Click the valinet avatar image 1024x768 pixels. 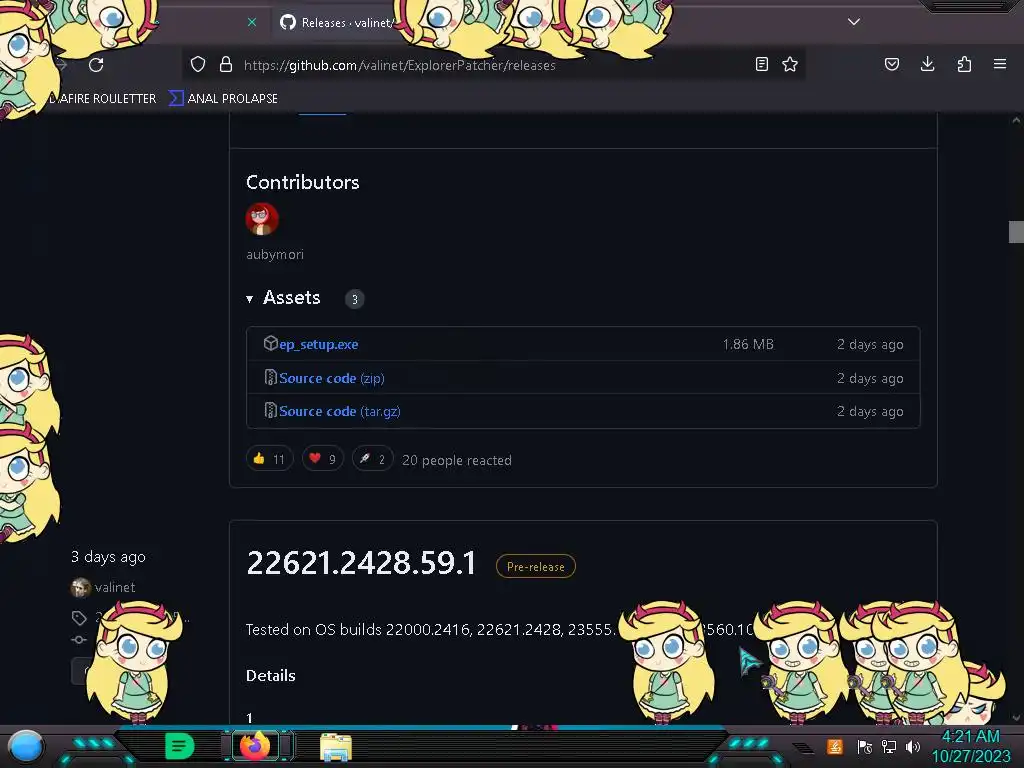80,588
